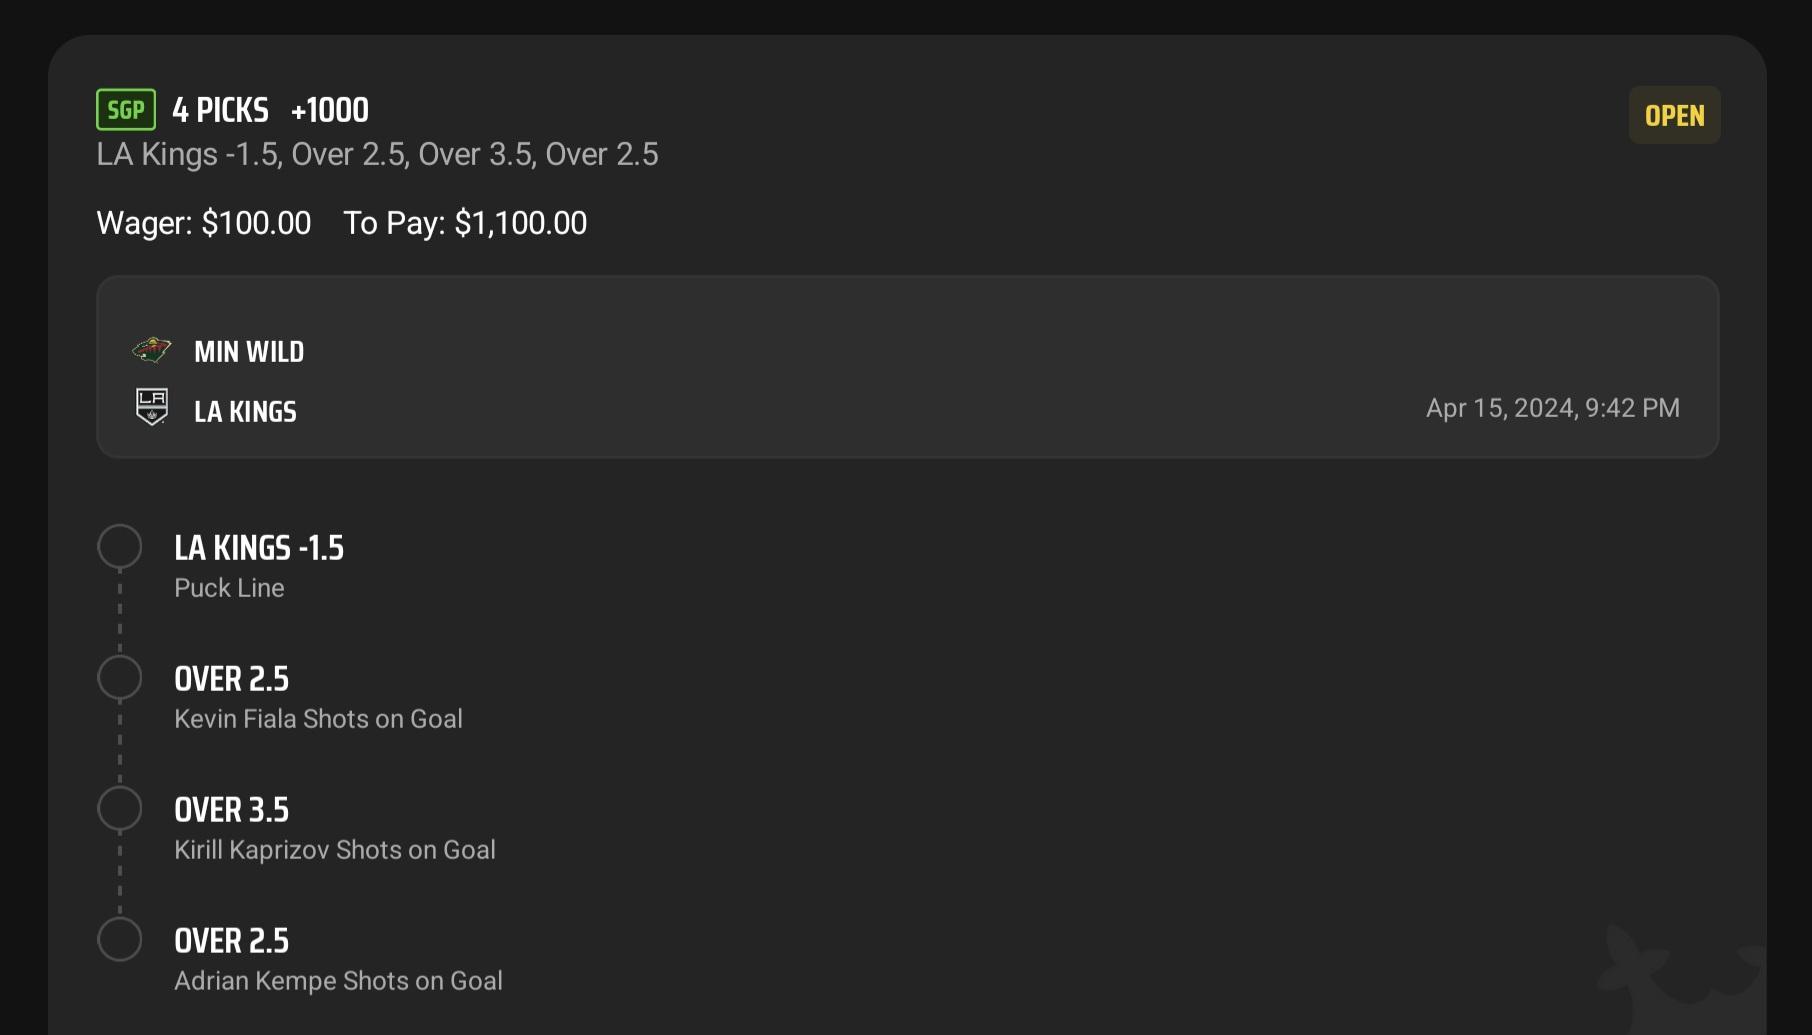Click the yellow OPEN status badge

click(x=1675, y=116)
